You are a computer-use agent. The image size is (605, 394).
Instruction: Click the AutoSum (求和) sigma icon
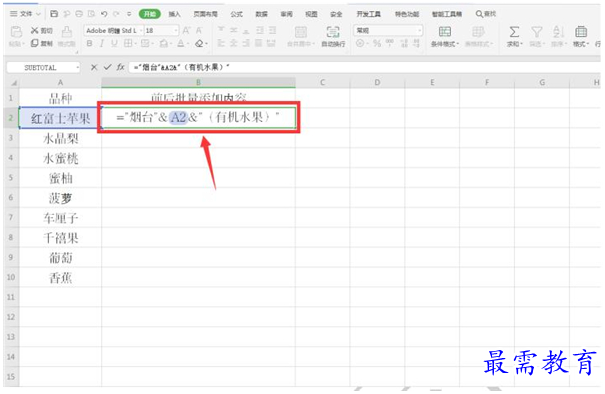(514, 32)
